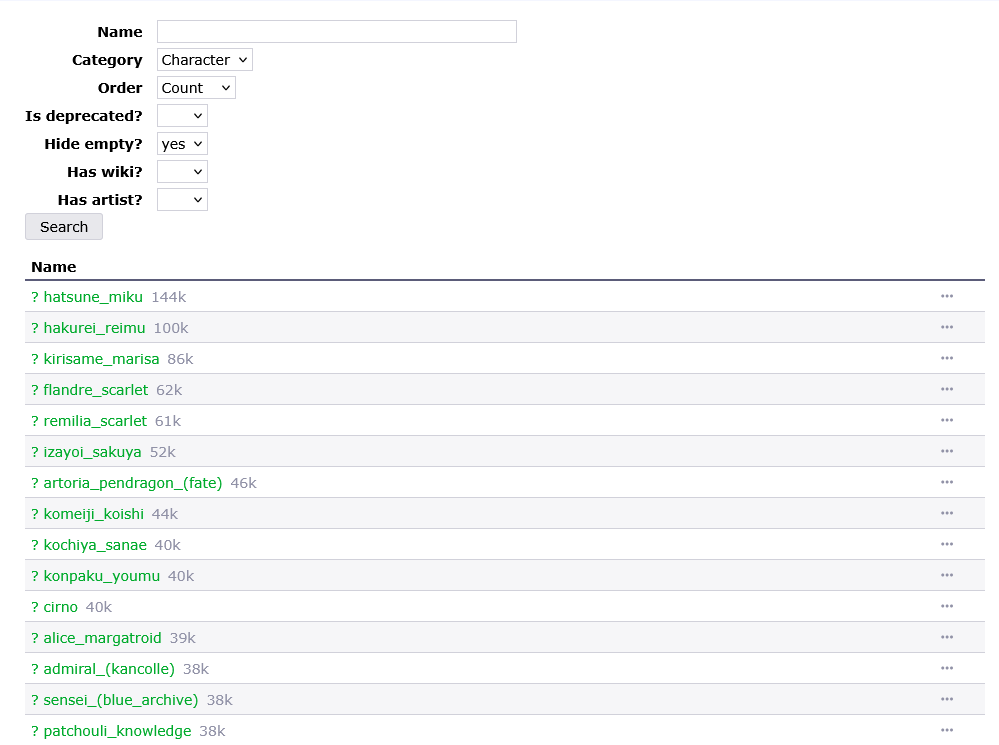
Task: Open options menu for flandre_scarlet row
Action: point(947,389)
